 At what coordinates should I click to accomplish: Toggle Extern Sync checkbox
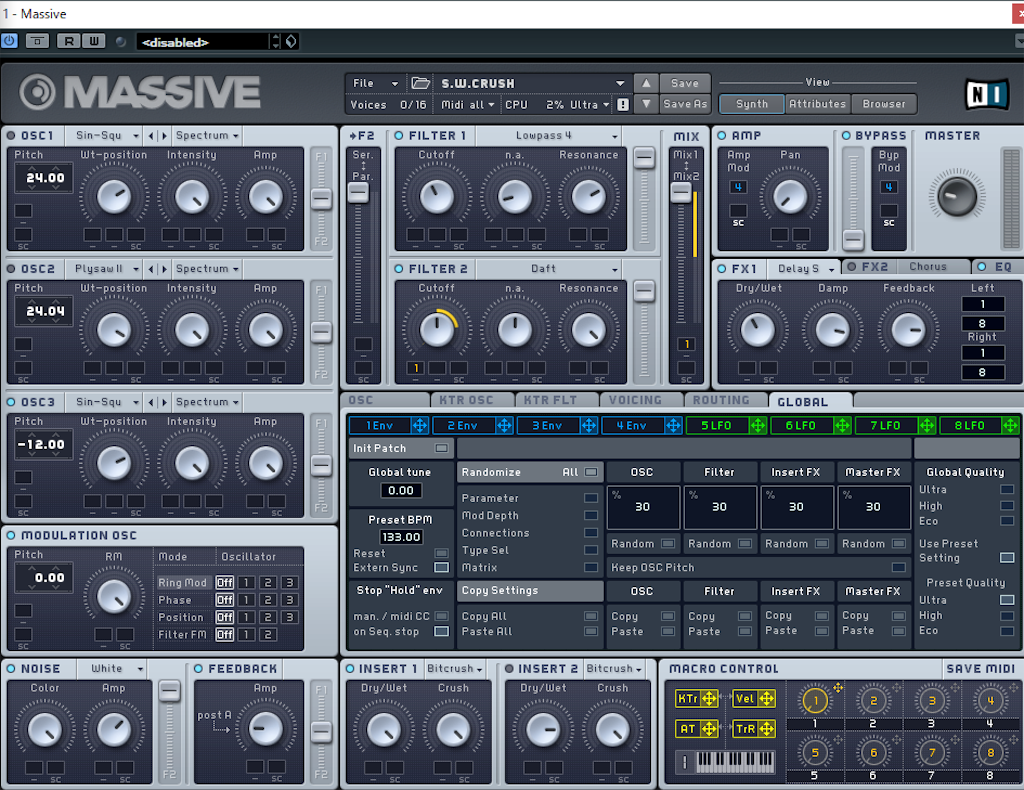pos(441,567)
